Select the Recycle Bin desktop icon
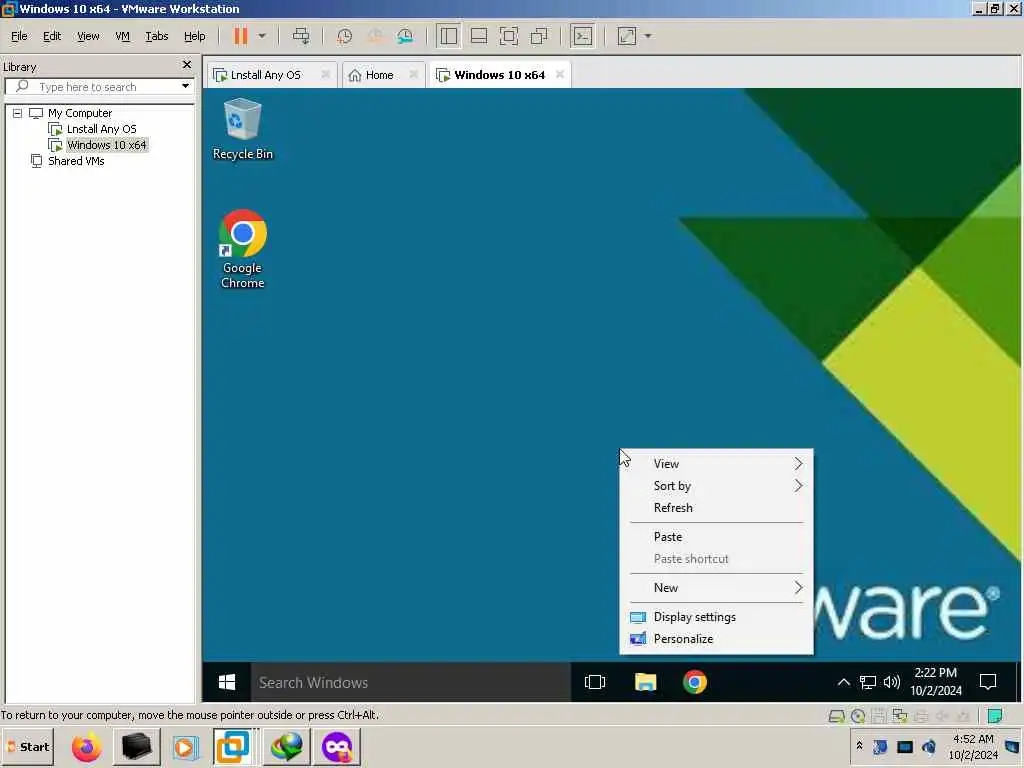This screenshot has height=768, width=1024. coord(242,129)
